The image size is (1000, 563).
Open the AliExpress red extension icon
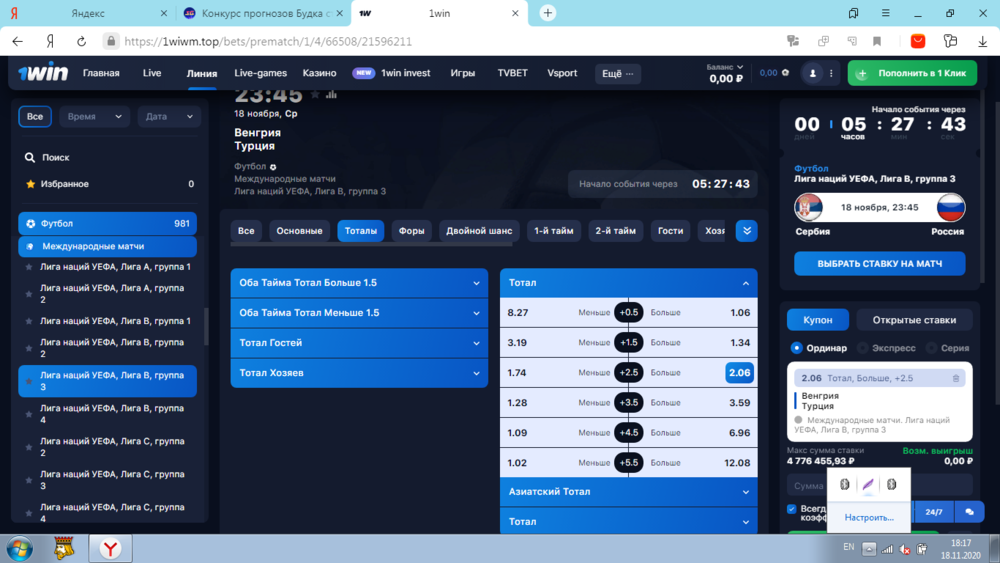pyautogui.click(x=918, y=41)
